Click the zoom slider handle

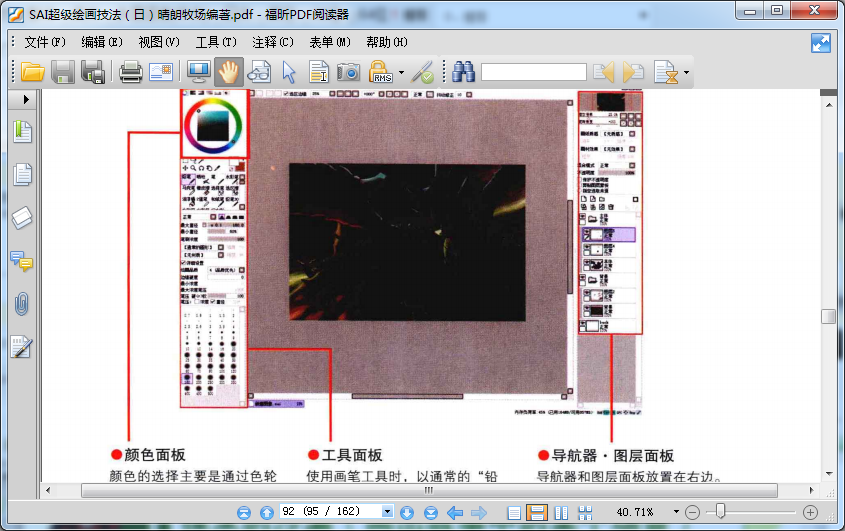click(721, 511)
